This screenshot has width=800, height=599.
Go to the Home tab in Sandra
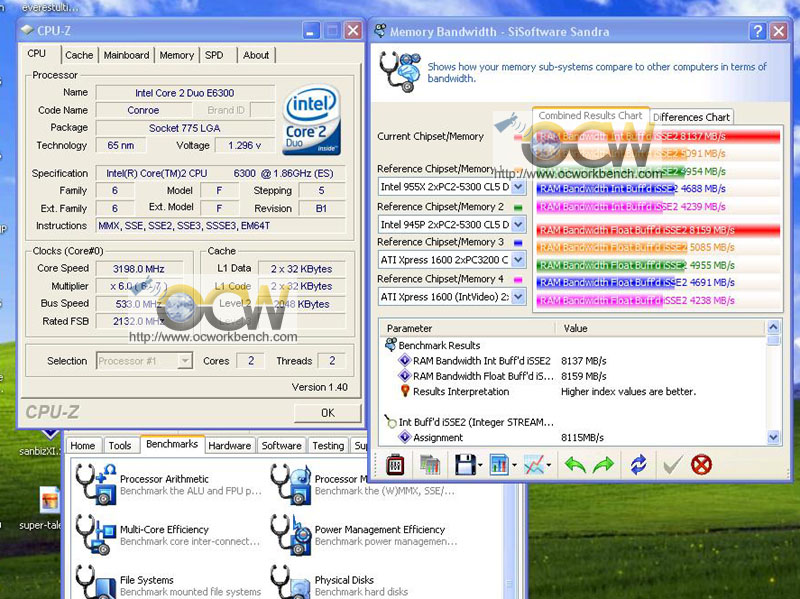(x=83, y=445)
